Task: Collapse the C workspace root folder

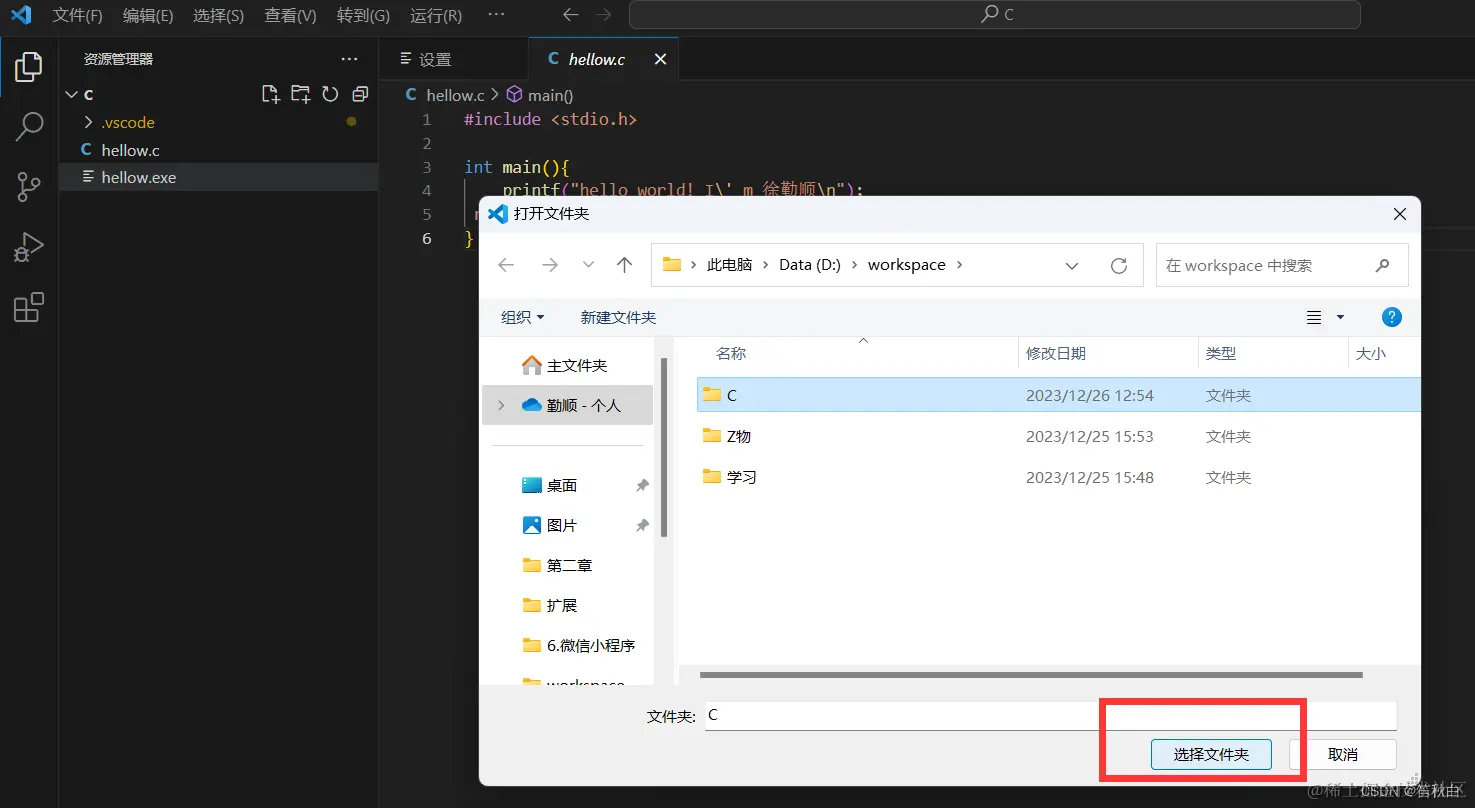Action: (71, 94)
